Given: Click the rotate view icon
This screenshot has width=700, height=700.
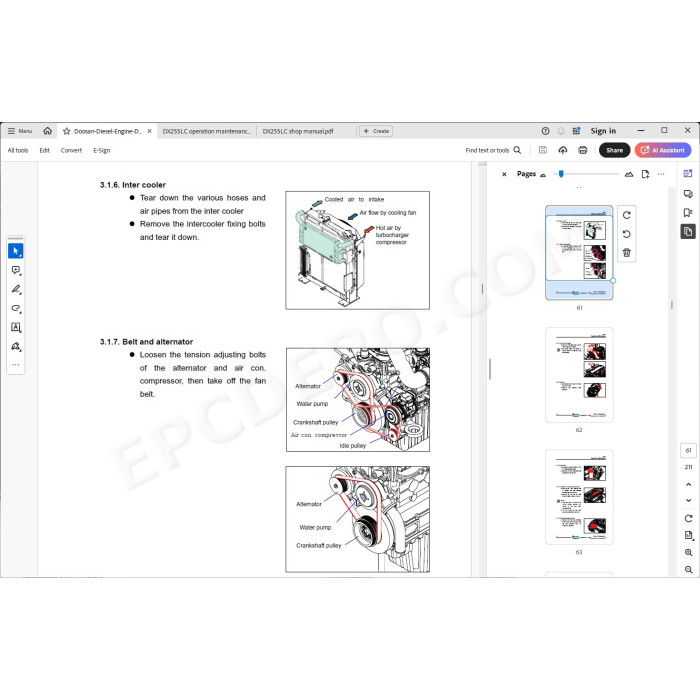Looking at the screenshot, I should click(688, 518).
